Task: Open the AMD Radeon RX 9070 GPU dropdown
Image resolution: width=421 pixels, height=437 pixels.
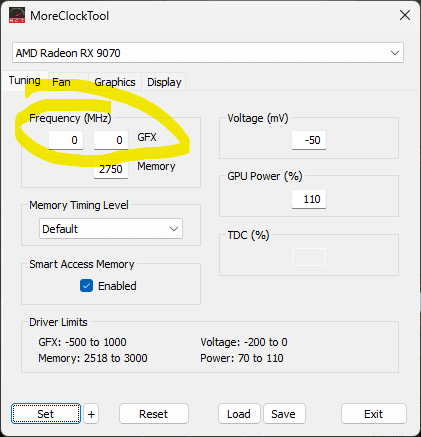Action: click(208, 53)
